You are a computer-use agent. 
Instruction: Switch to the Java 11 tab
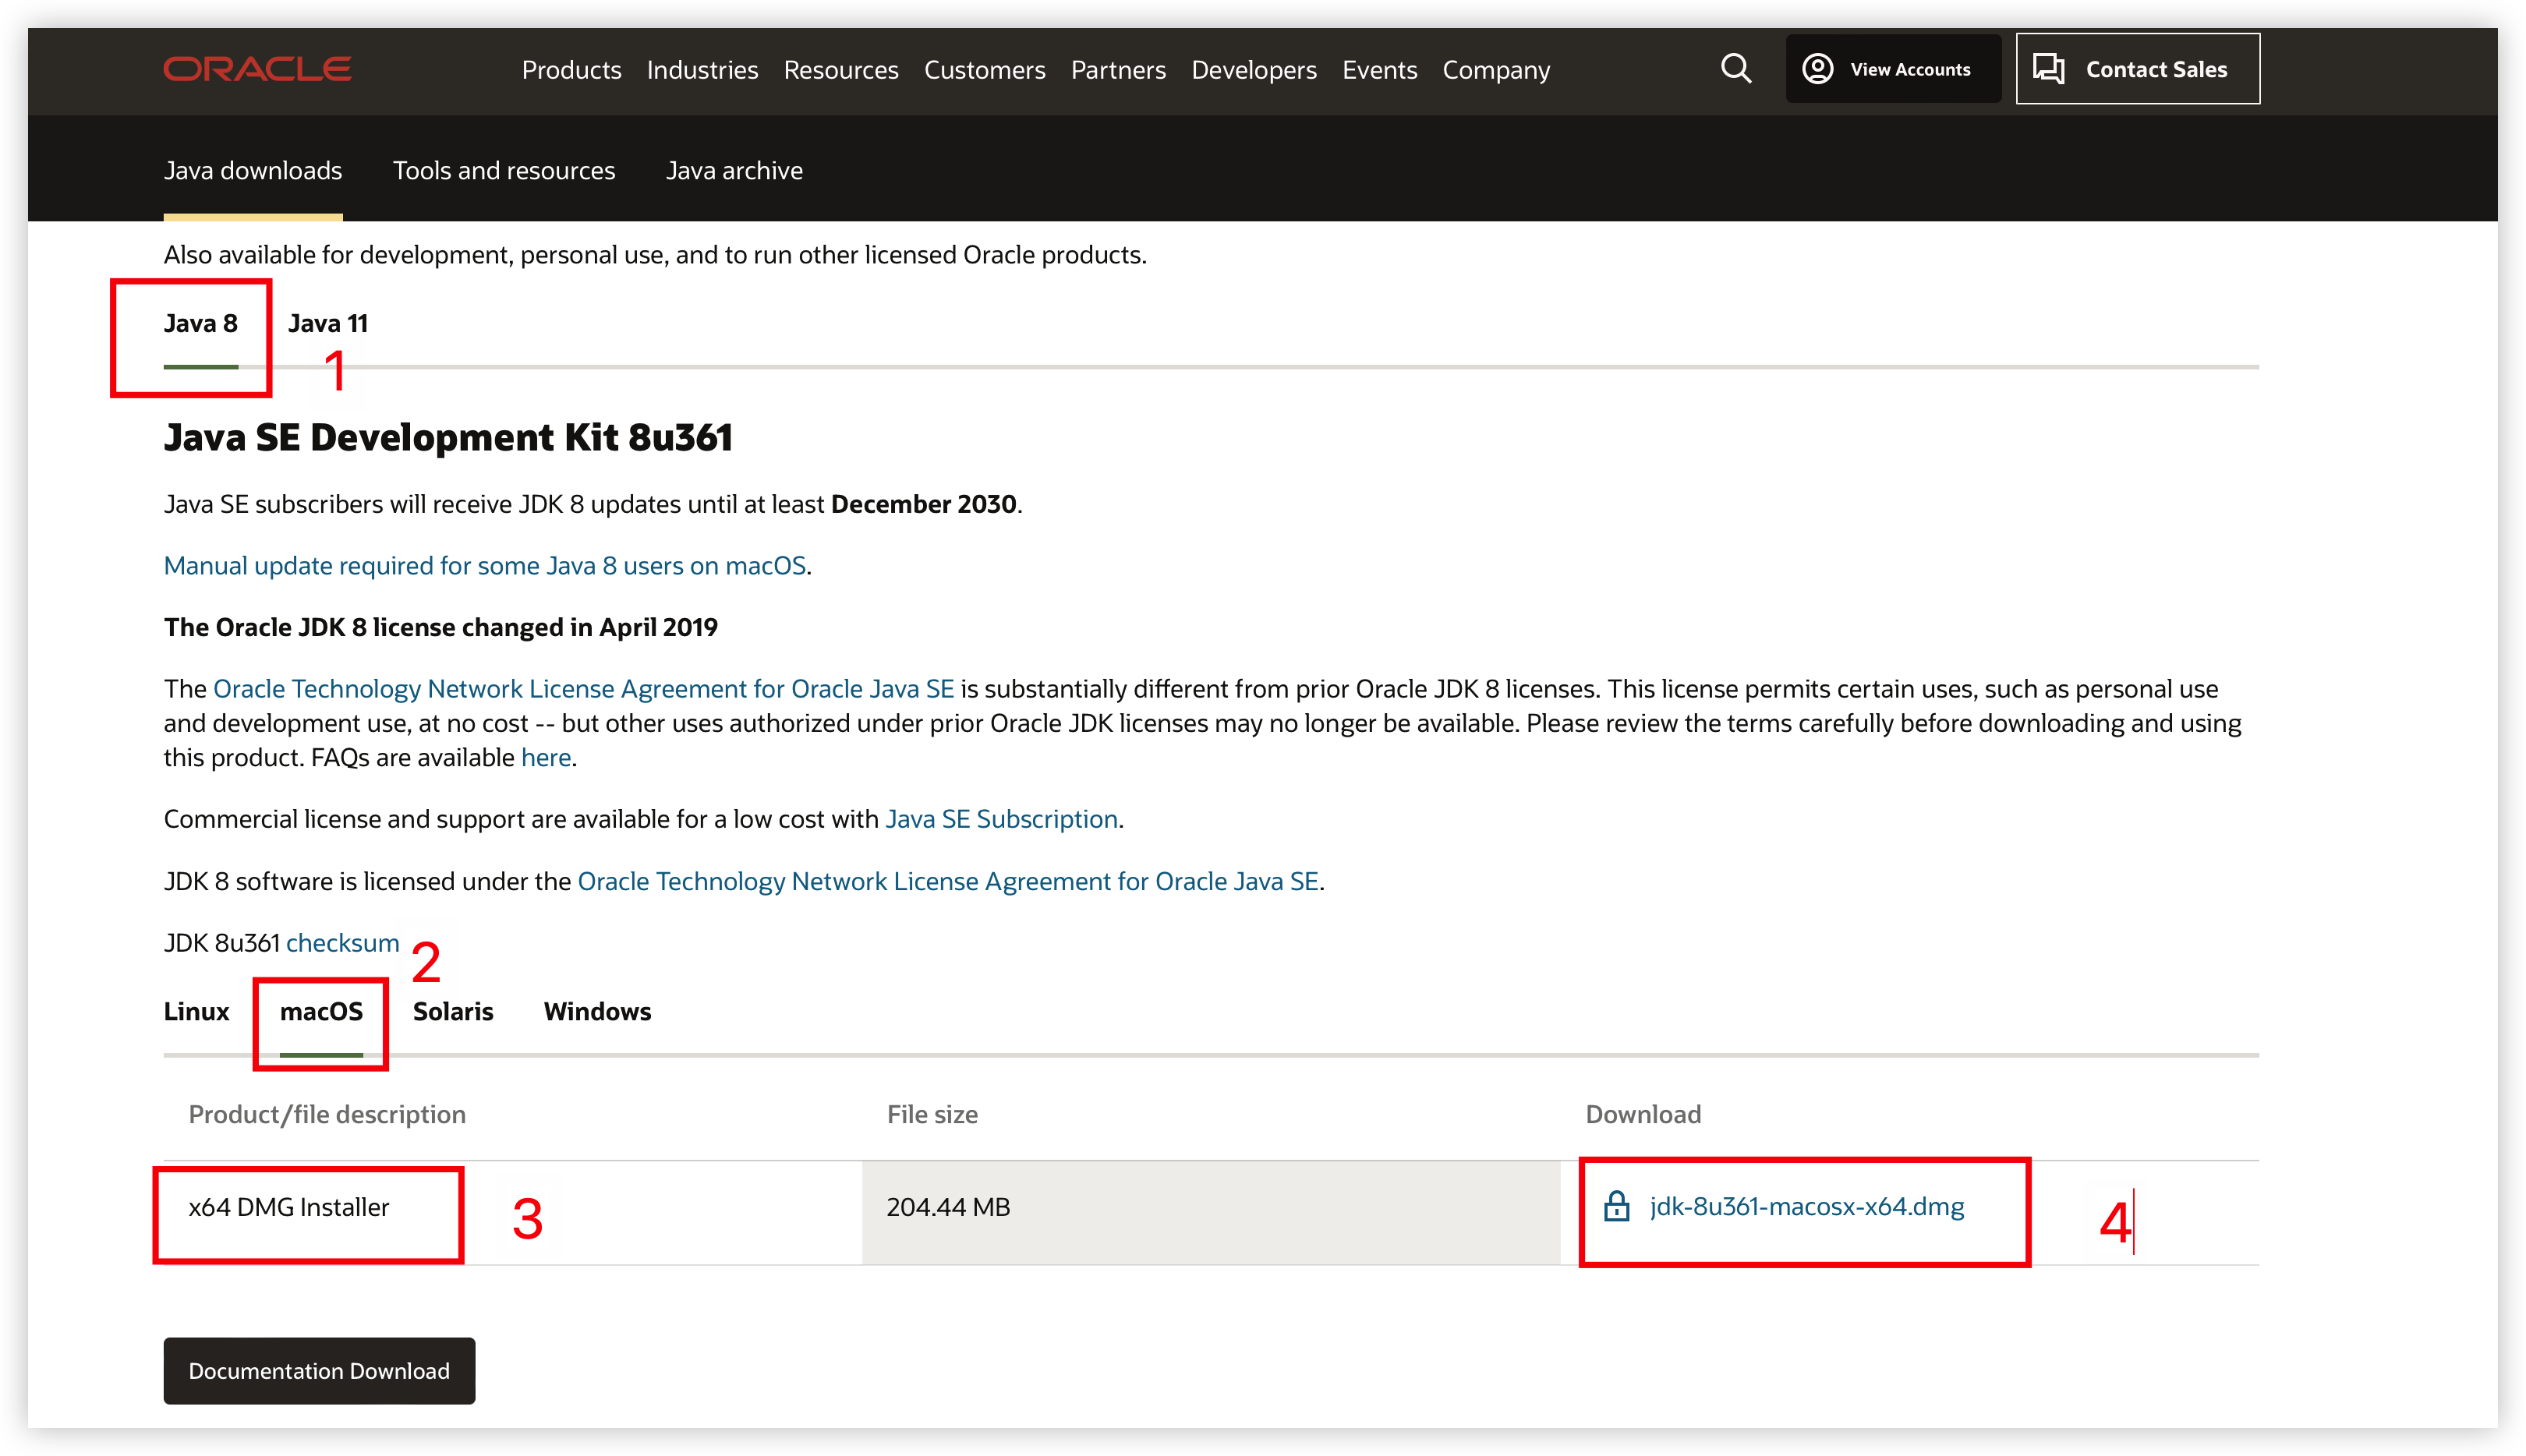point(328,323)
